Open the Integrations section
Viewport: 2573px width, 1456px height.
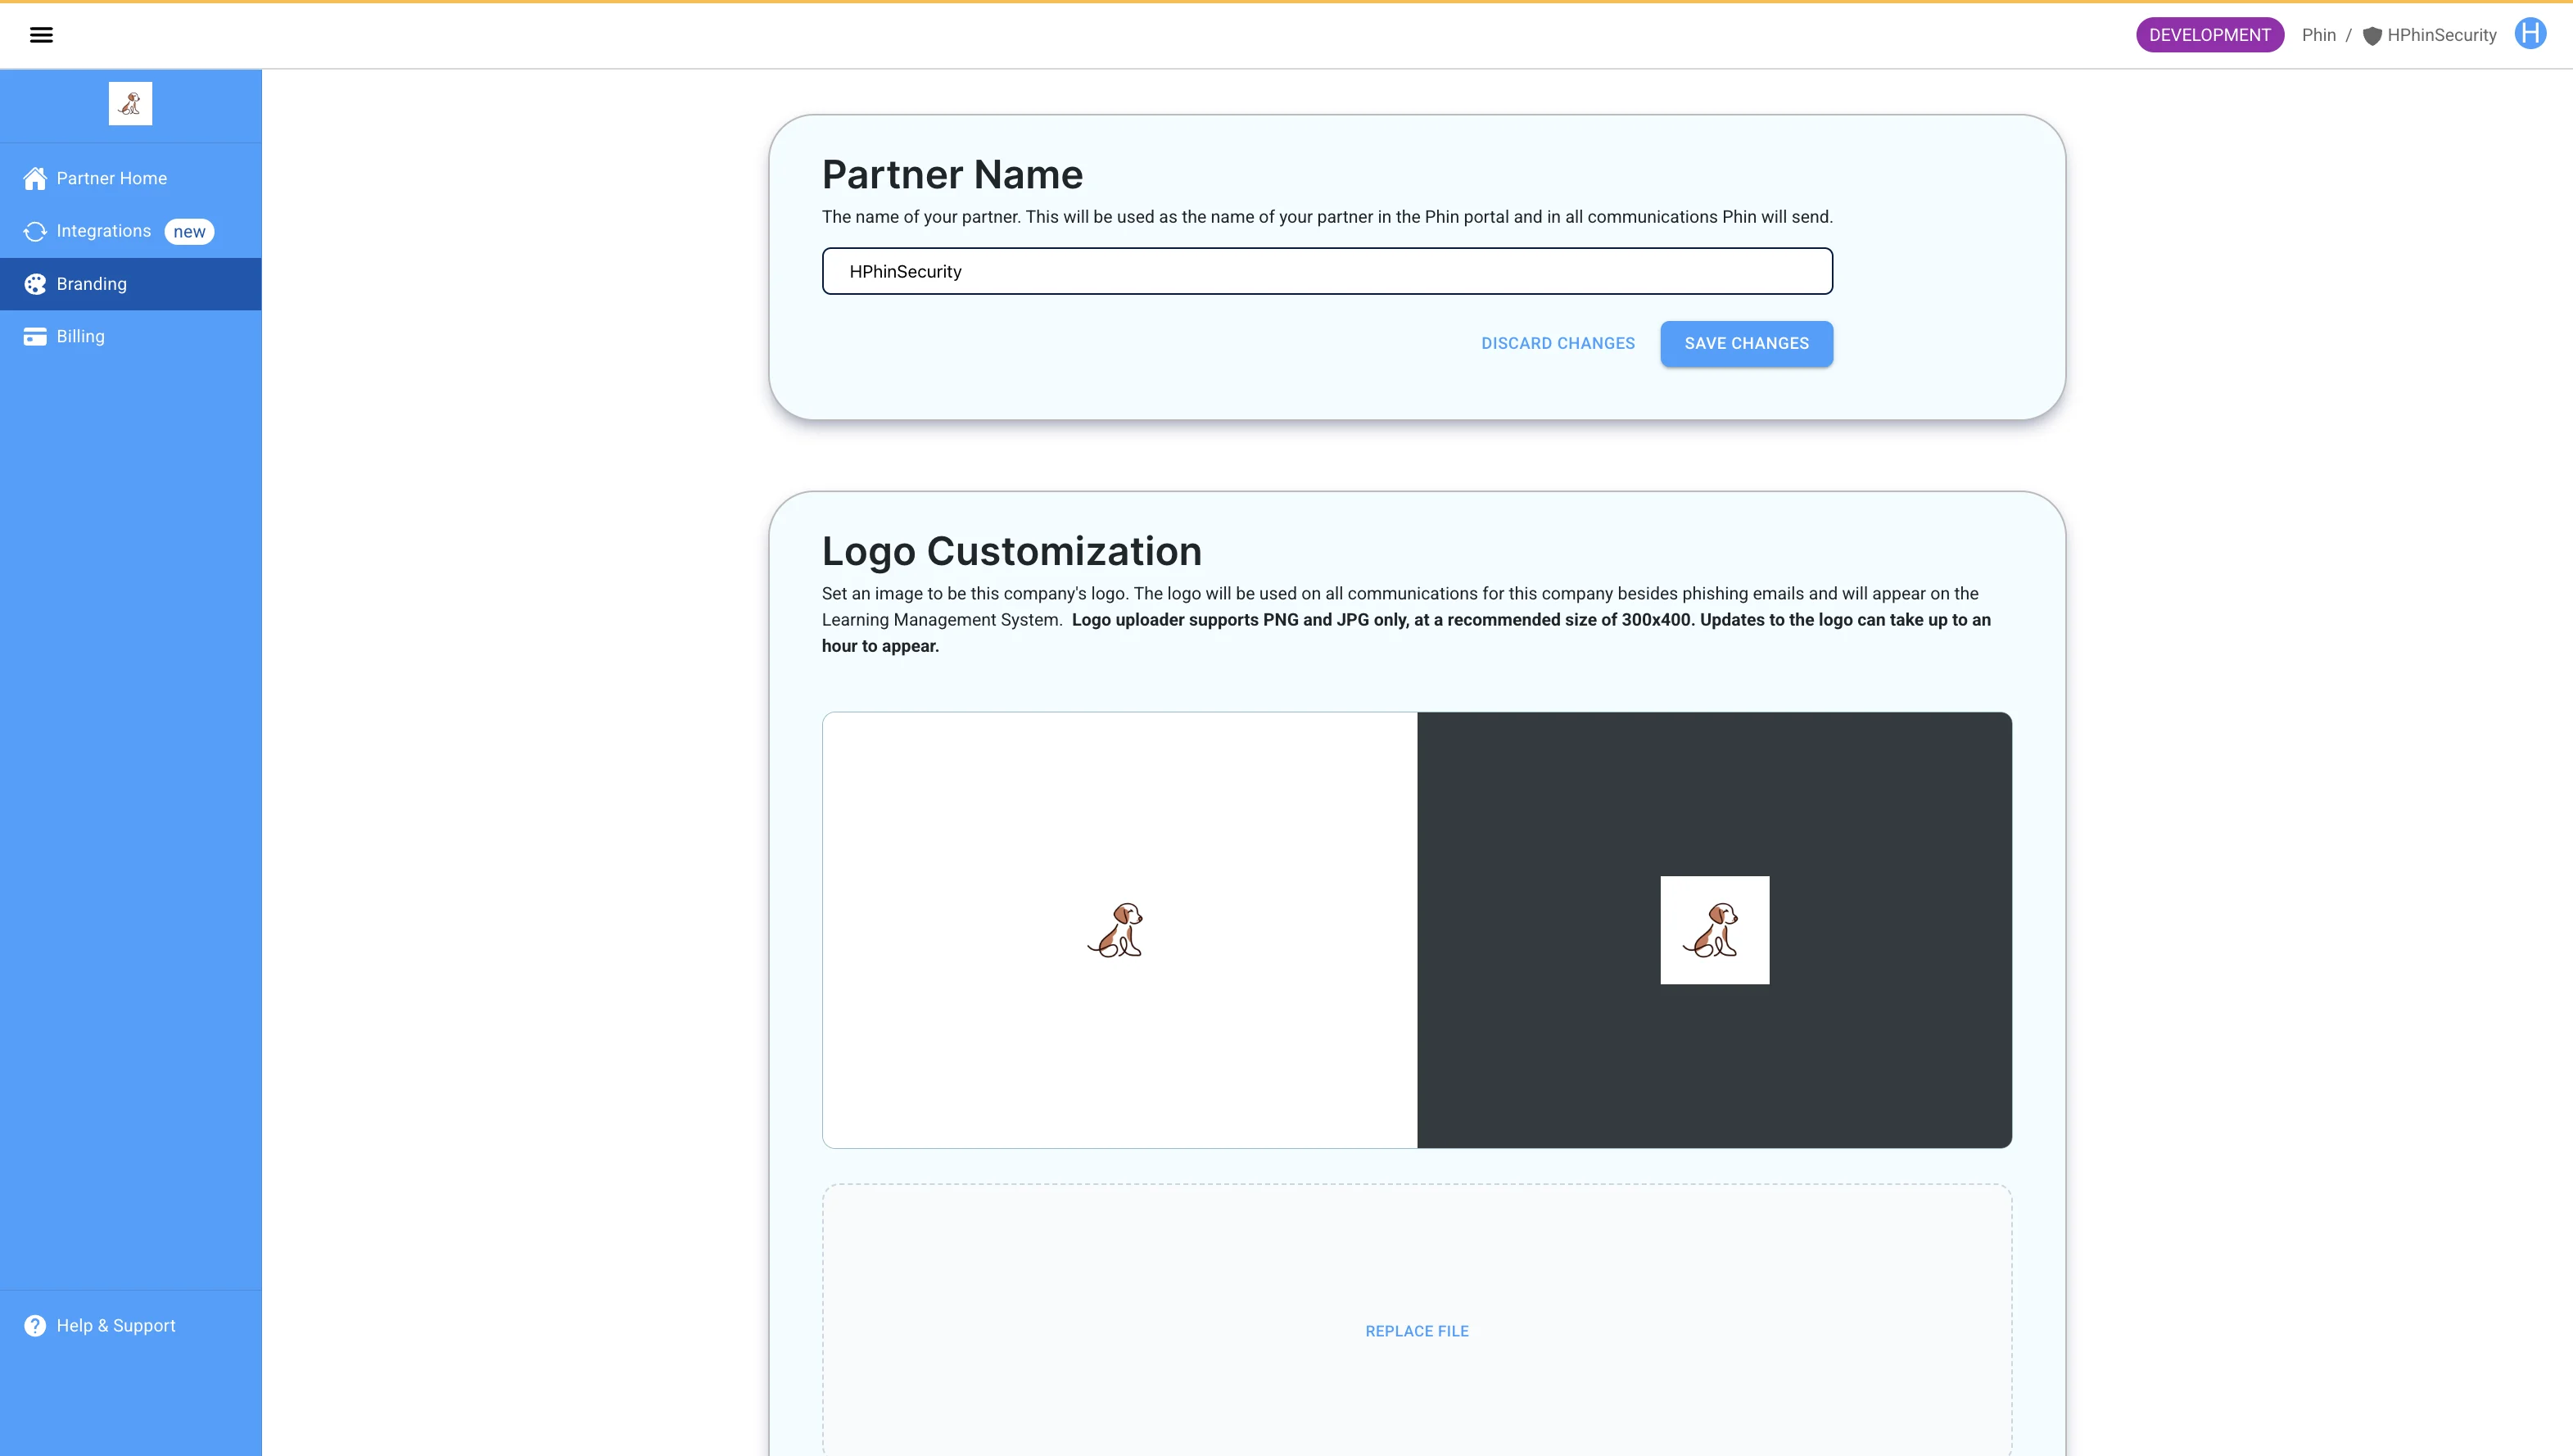tap(103, 231)
